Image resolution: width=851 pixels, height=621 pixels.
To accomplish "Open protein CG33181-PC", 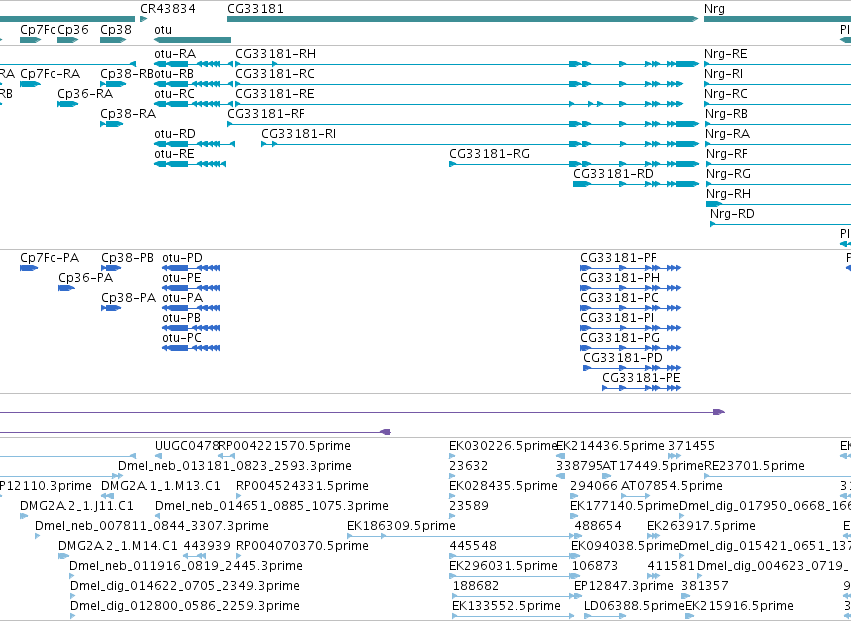I will (x=619, y=298).
